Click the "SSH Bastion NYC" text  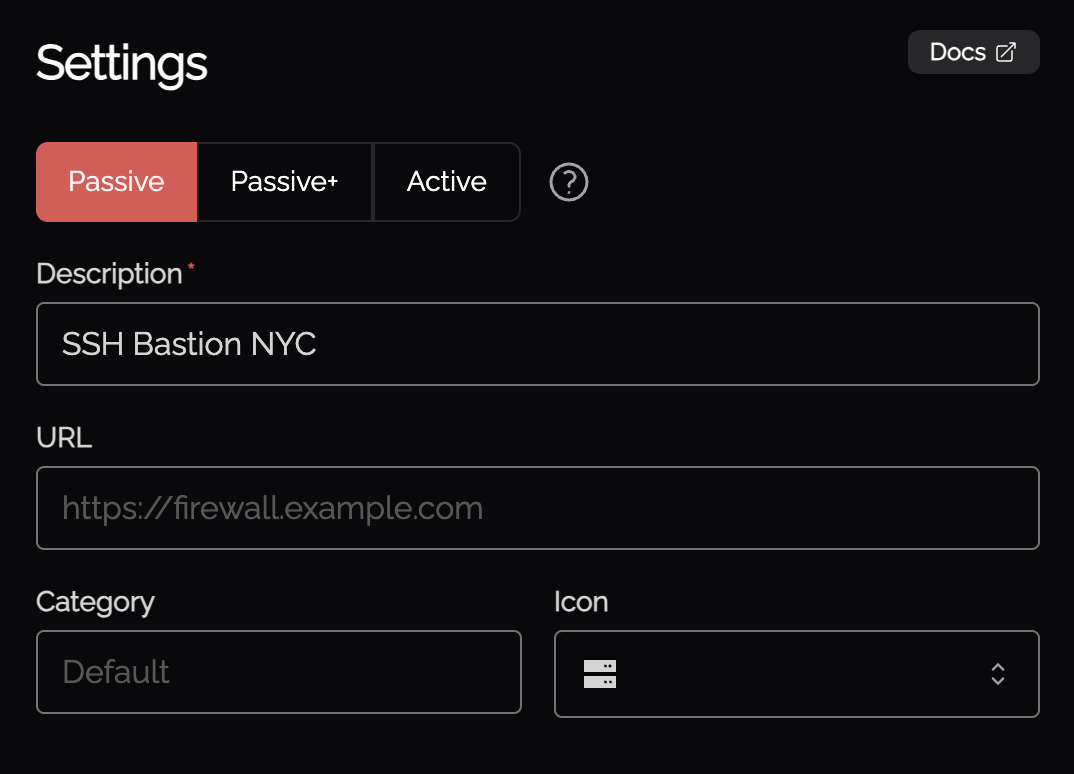189,344
